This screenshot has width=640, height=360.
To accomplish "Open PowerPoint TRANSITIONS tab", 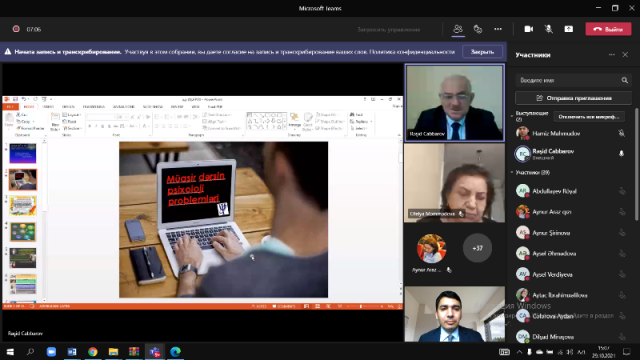I will pyautogui.click(x=94, y=107).
